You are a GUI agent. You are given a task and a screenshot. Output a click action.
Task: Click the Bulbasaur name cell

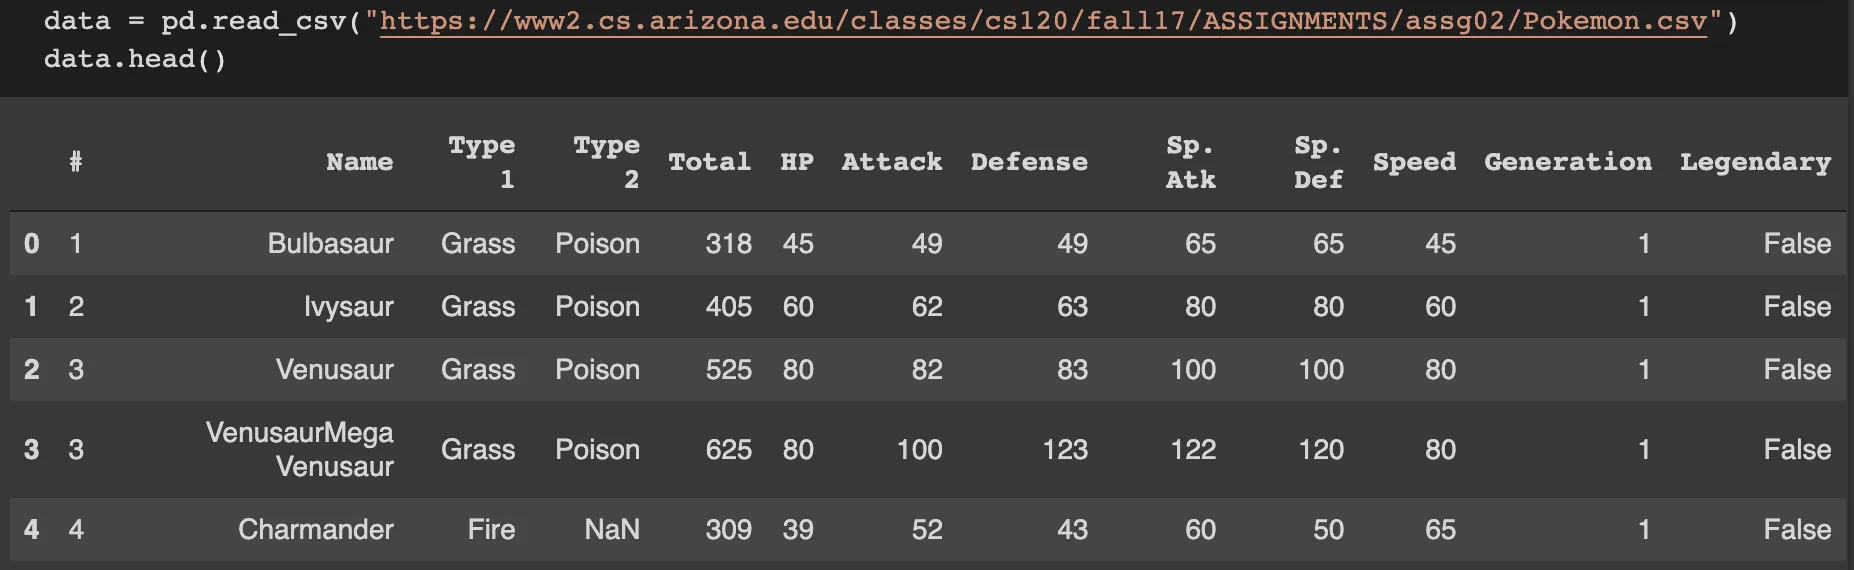pyautogui.click(x=330, y=244)
